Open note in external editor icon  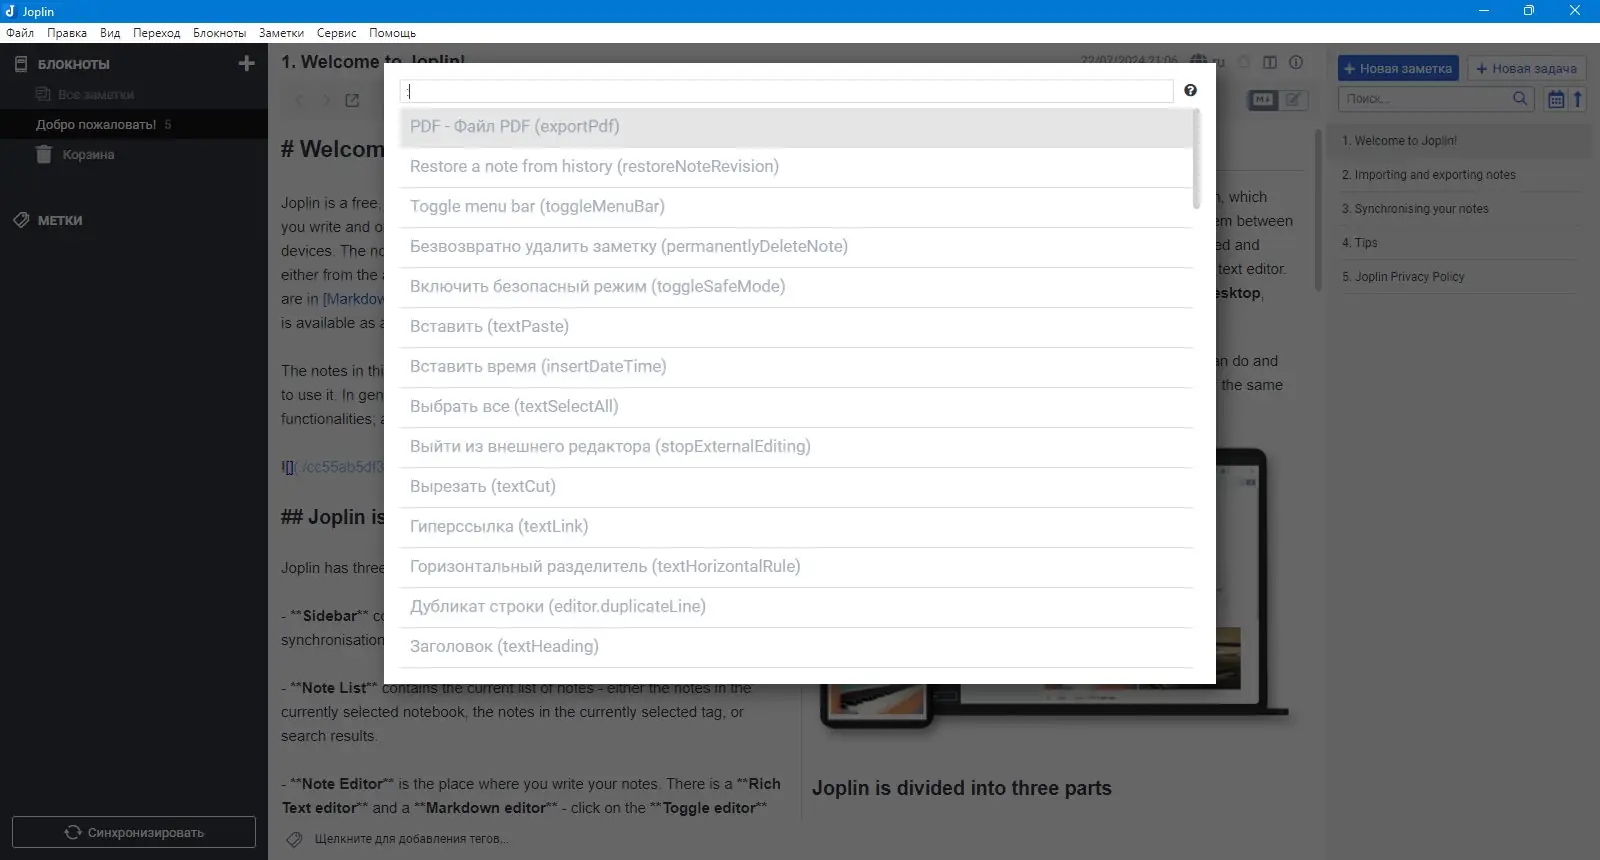[352, 100]
